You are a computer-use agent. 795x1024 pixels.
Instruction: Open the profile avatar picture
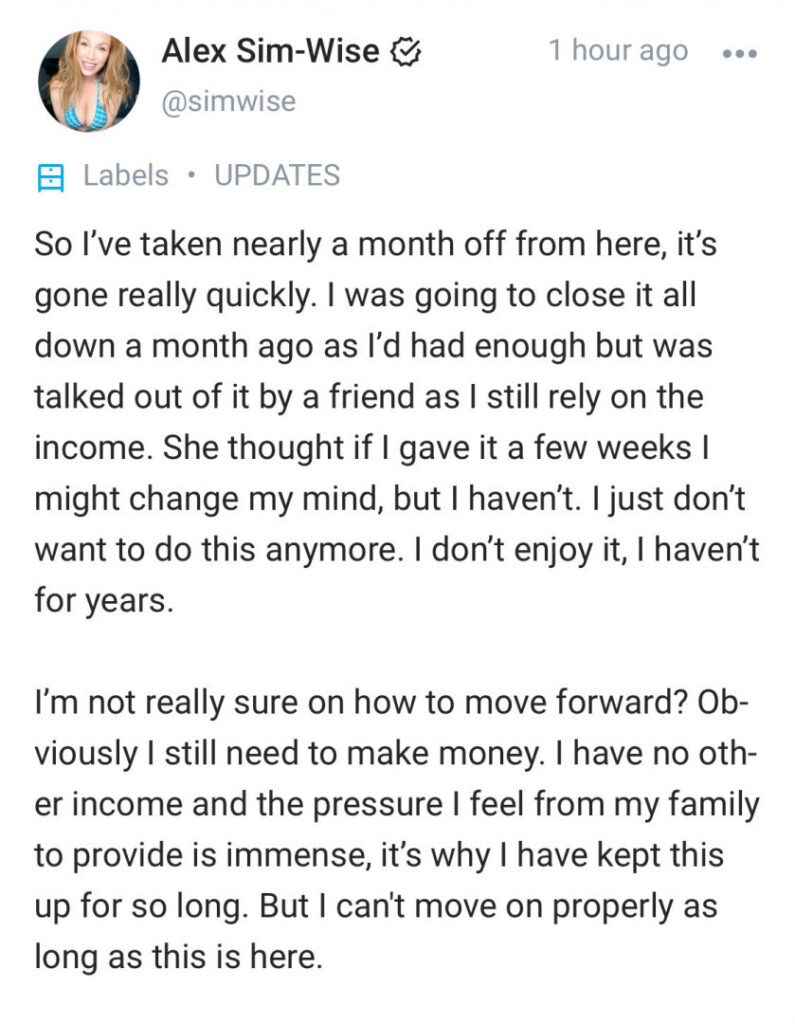pos(88,81)
